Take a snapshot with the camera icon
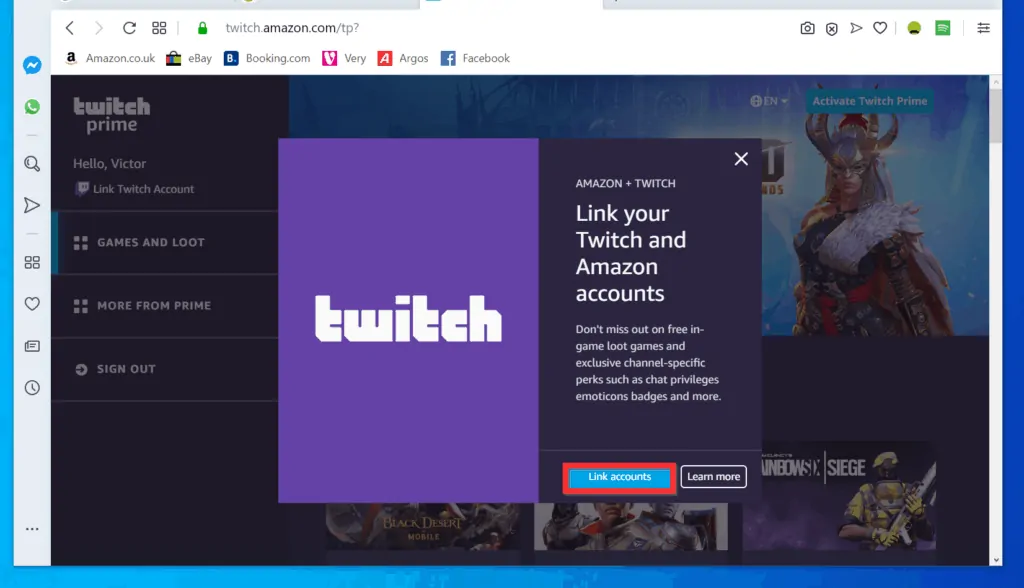 807,29
